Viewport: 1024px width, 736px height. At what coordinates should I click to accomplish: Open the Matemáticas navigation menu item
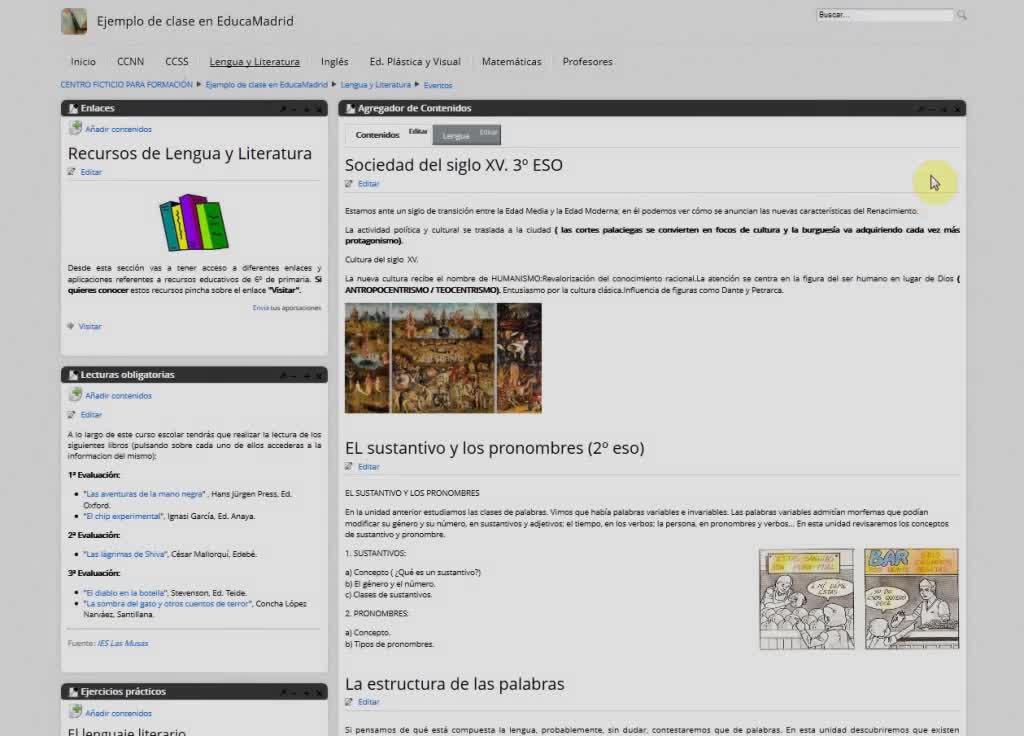tap(511, 62)
